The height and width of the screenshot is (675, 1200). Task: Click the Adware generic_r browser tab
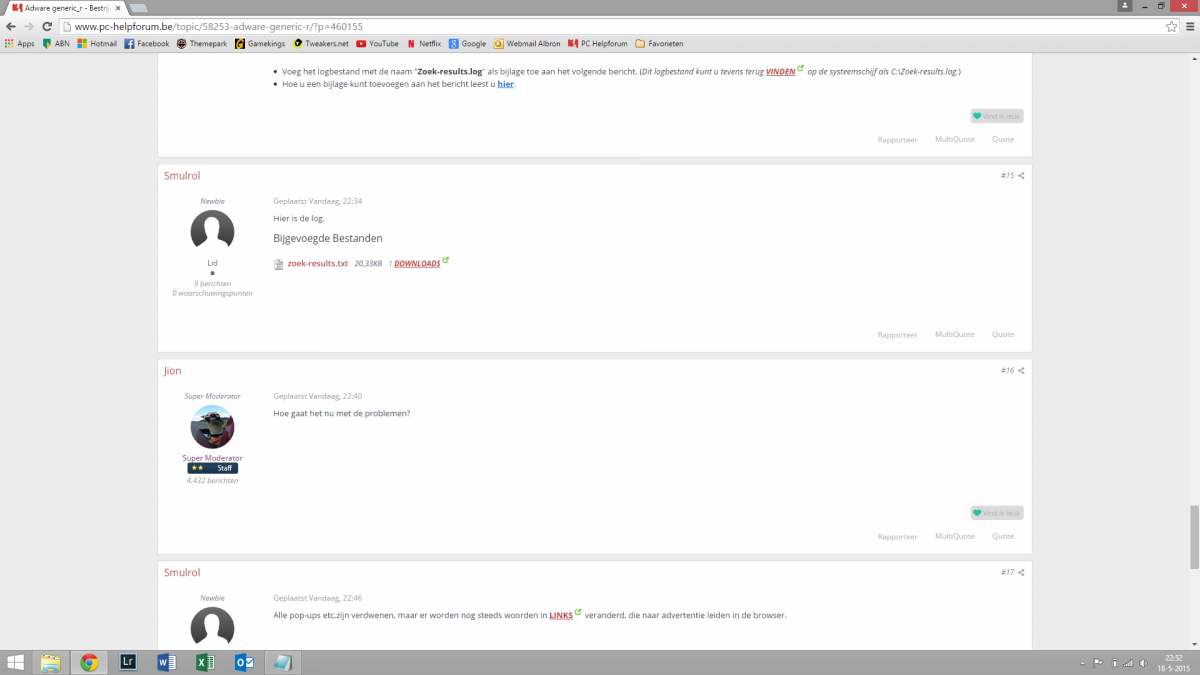click(65, 7)
